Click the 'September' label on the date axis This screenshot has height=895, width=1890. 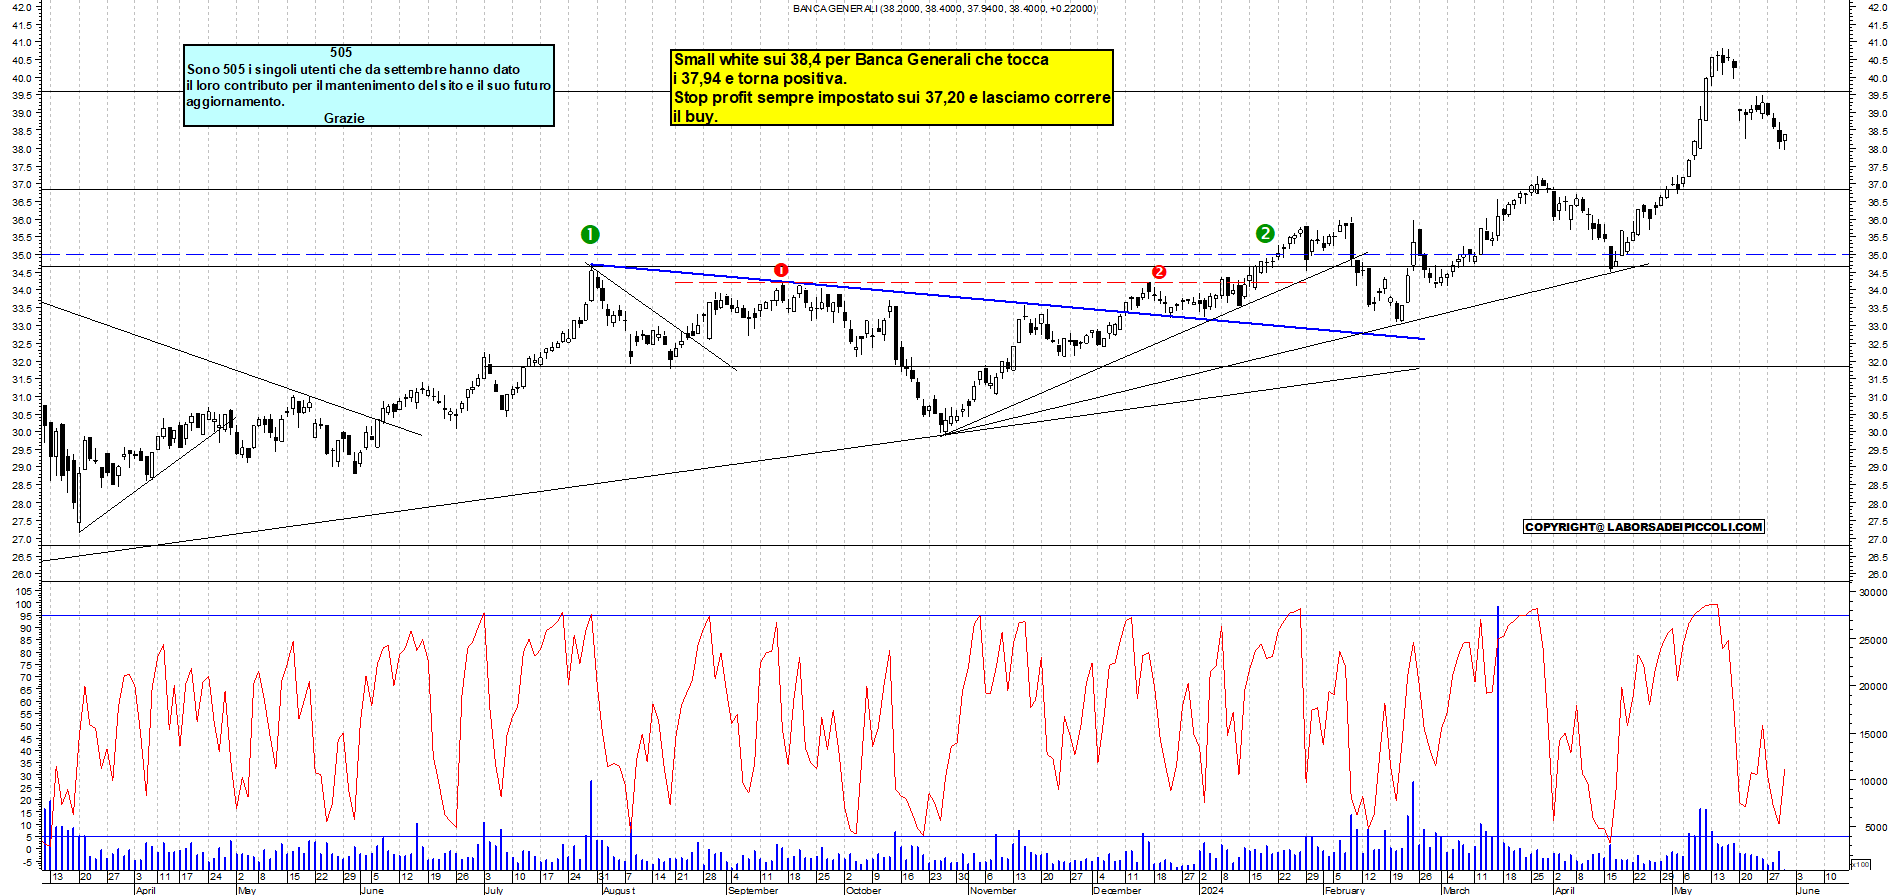coord(753,890)
